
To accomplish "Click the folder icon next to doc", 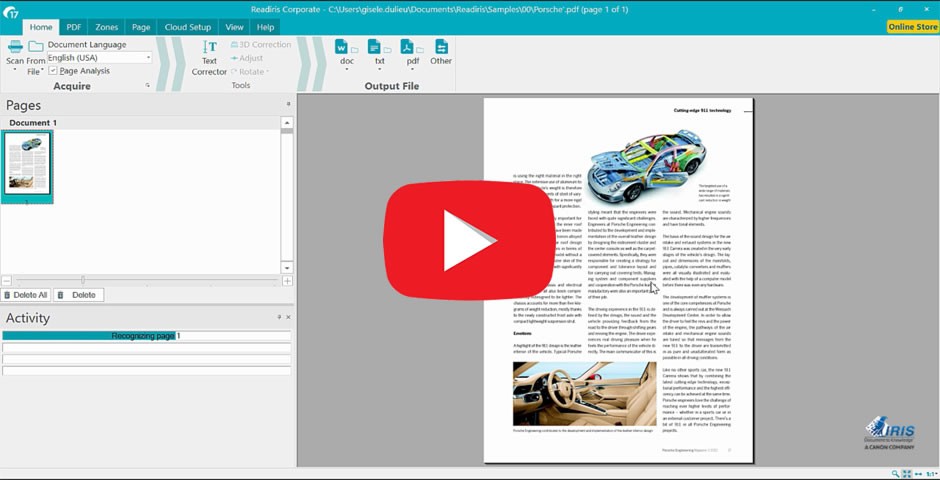I will 355,50.
